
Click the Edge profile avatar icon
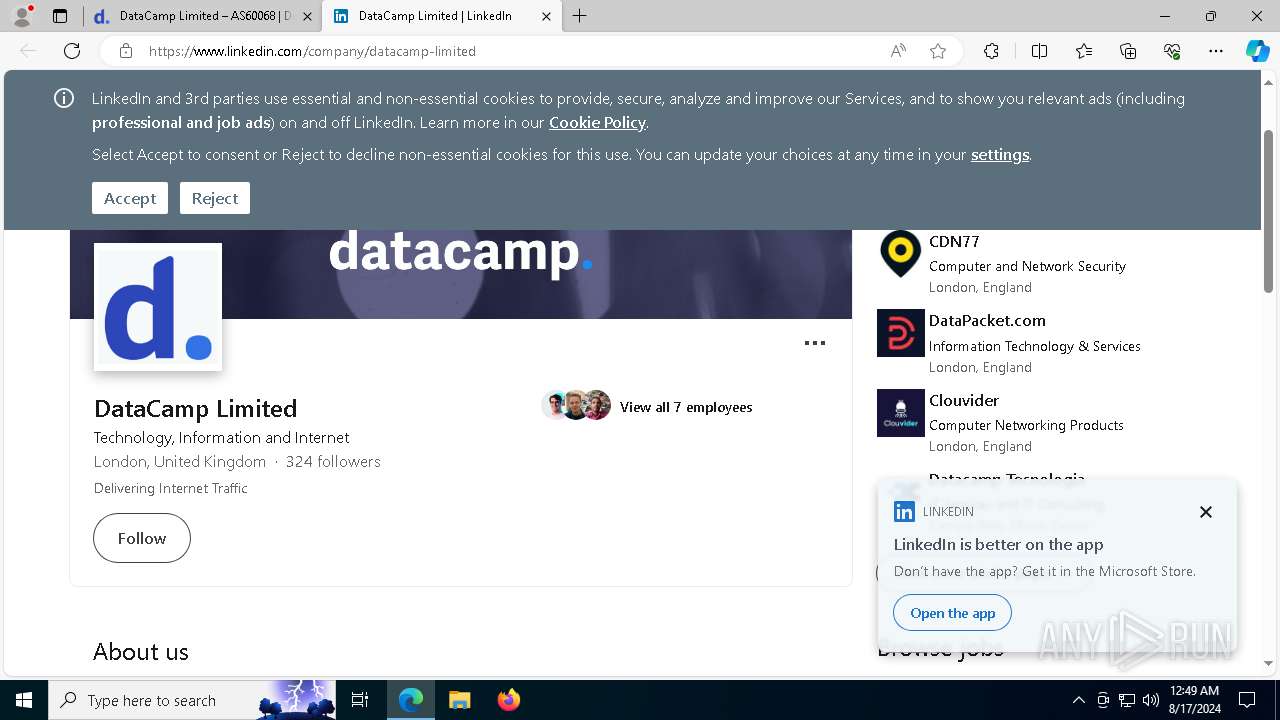pos(22,16)
